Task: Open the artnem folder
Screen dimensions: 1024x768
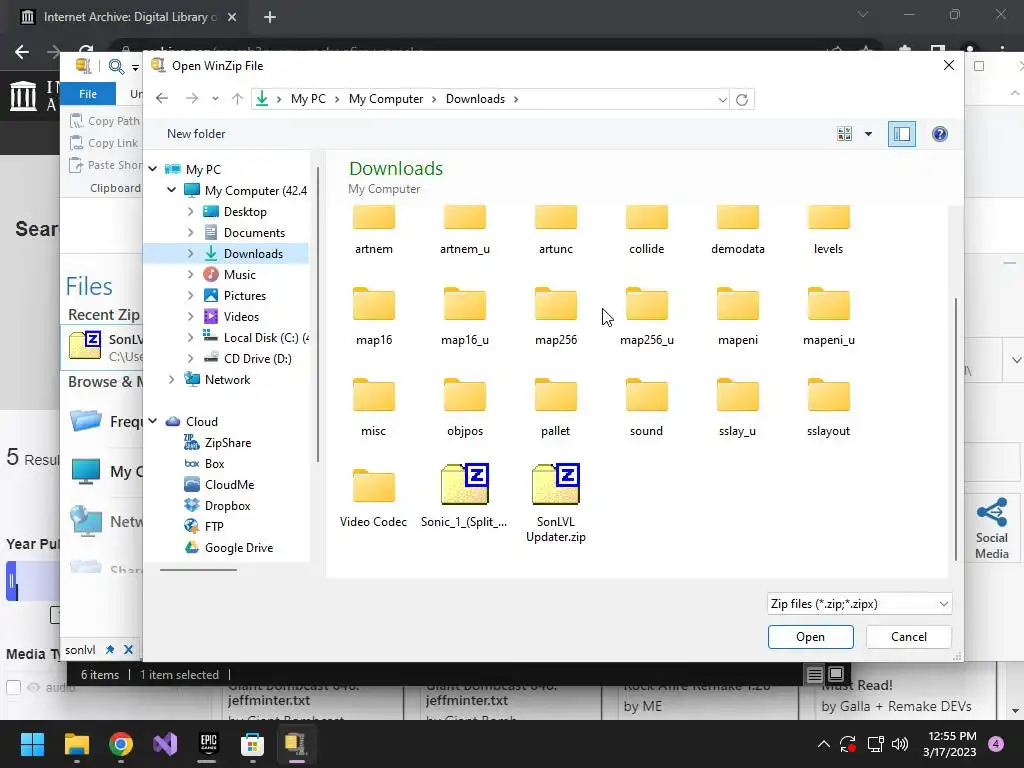Action: 374,230
